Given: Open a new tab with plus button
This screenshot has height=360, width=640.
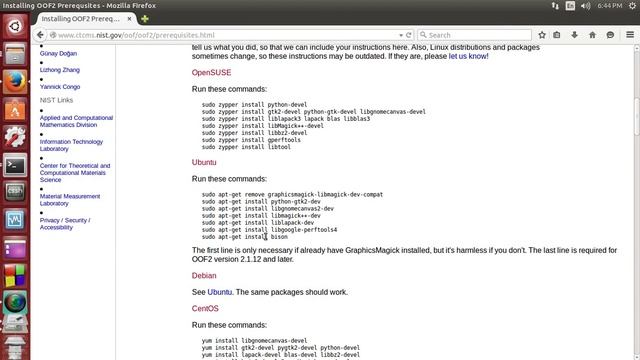Looking at the screenshot, I should click(x=144, y=19).
